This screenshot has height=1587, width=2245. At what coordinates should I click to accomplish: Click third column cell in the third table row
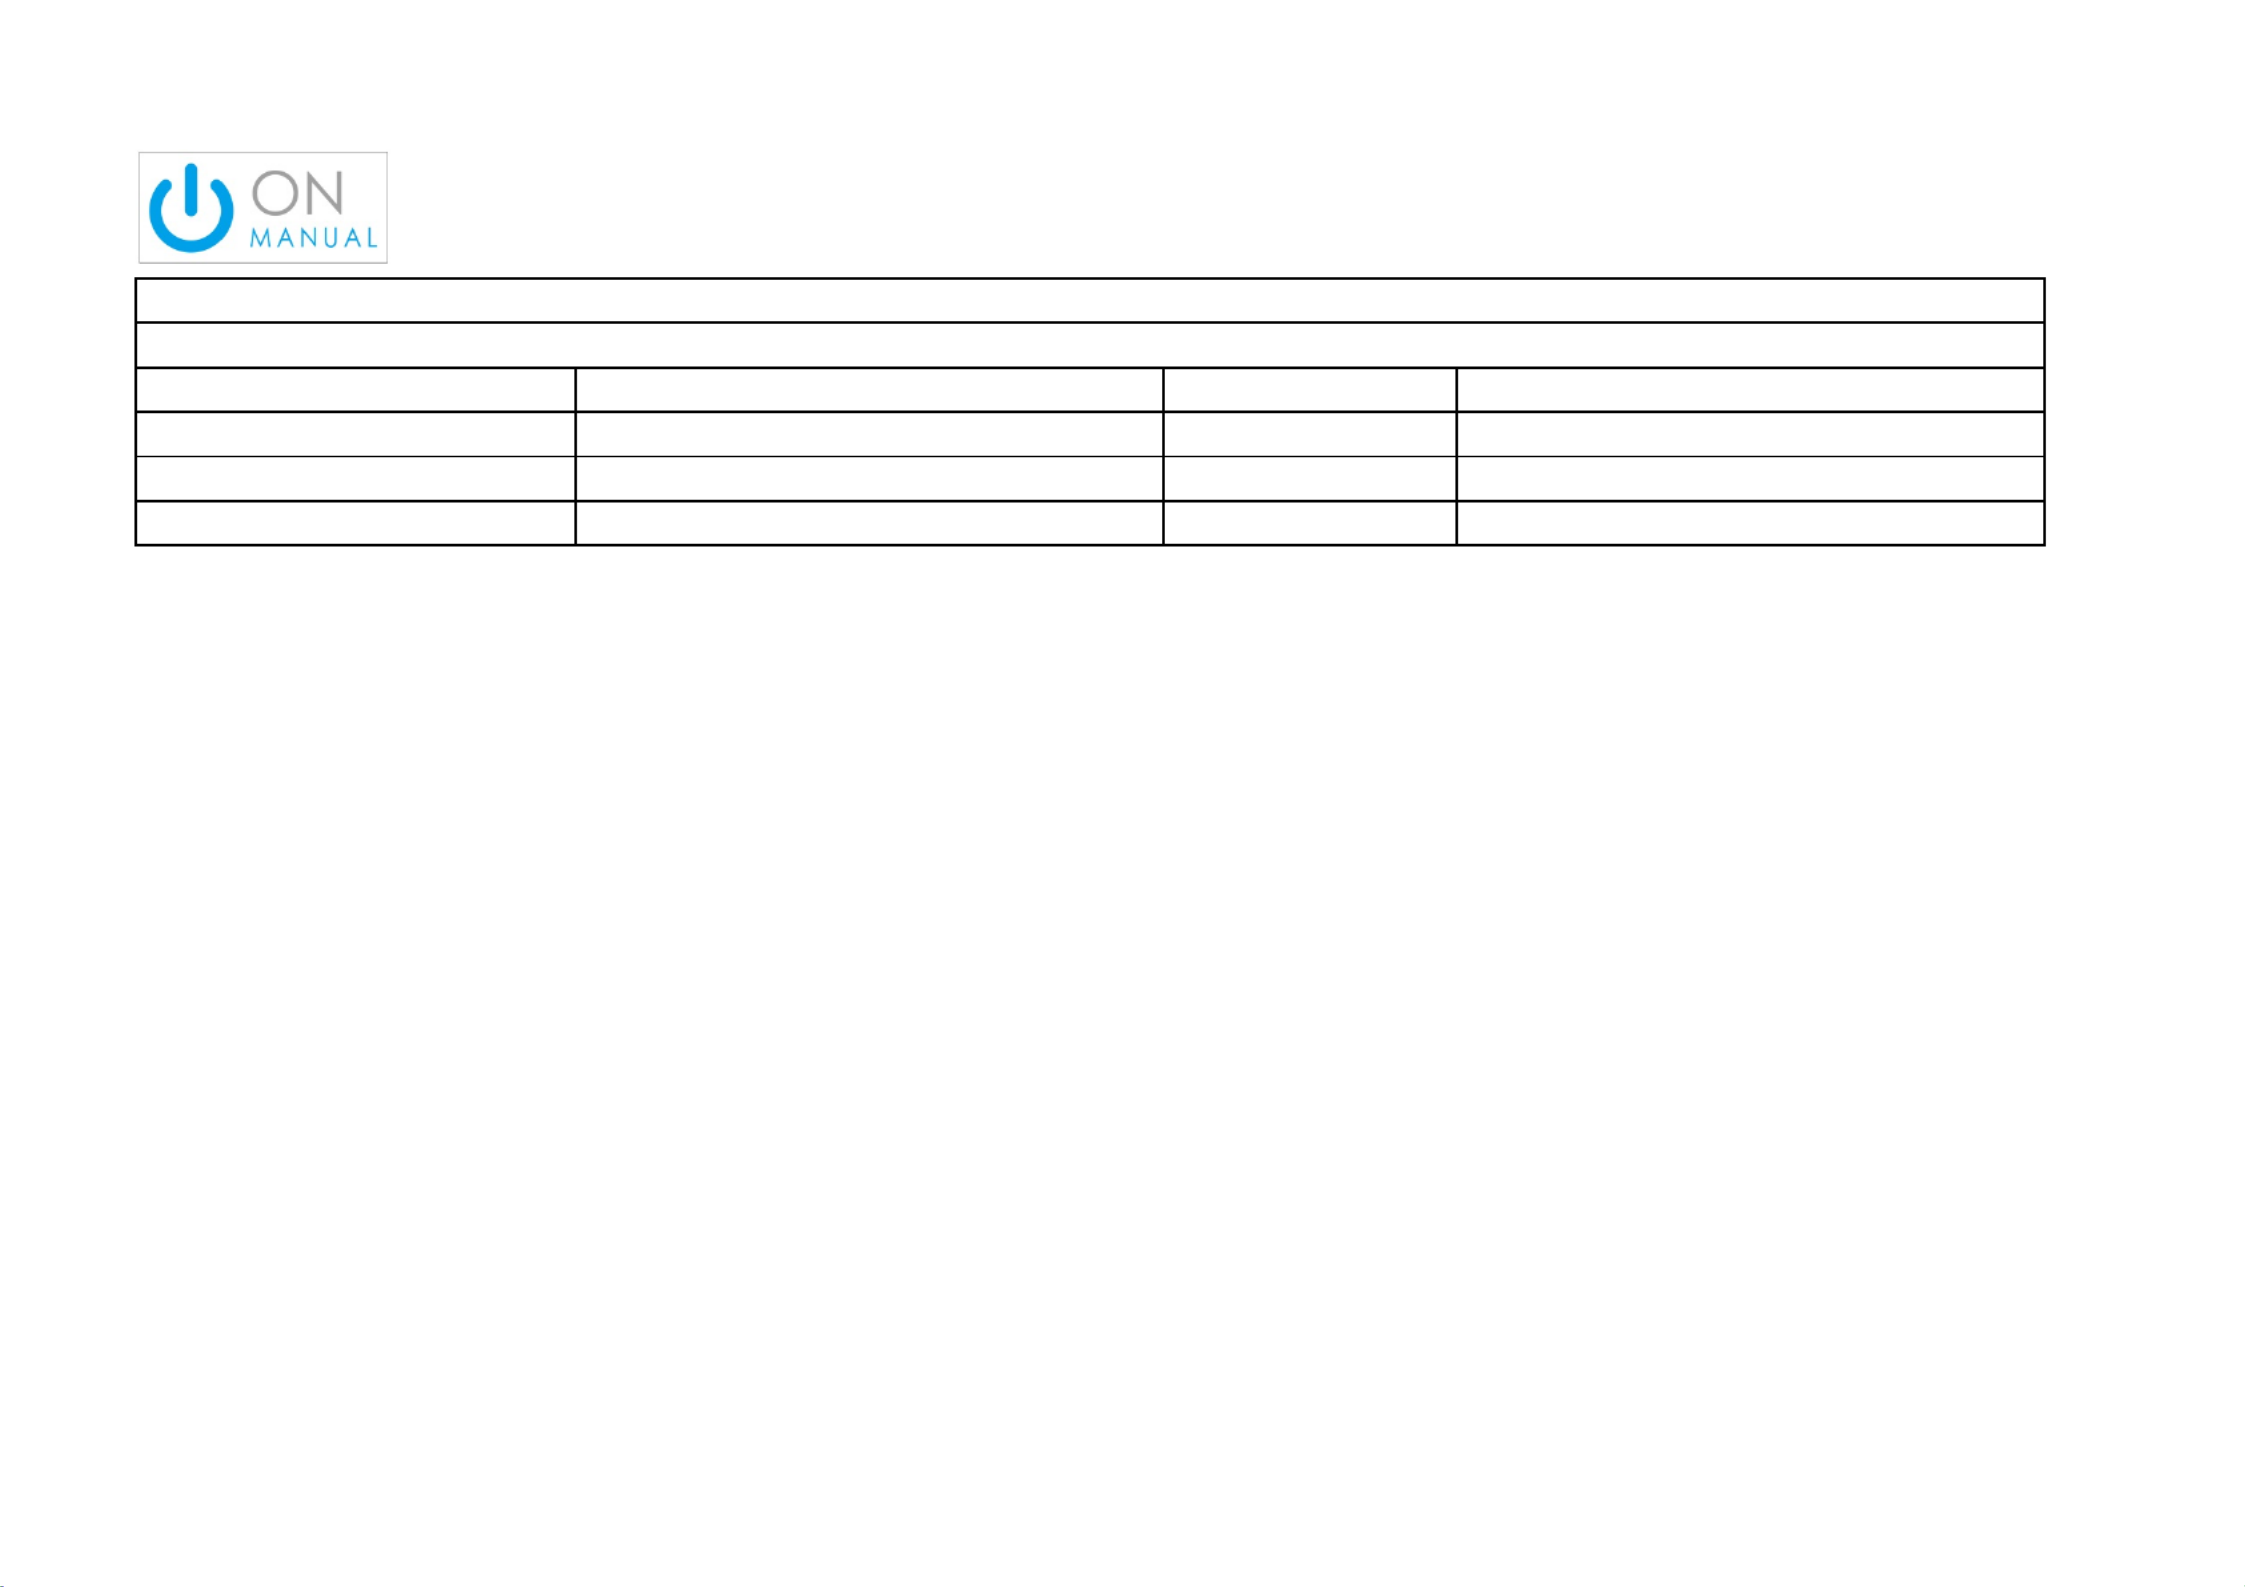coord(1310,390)
